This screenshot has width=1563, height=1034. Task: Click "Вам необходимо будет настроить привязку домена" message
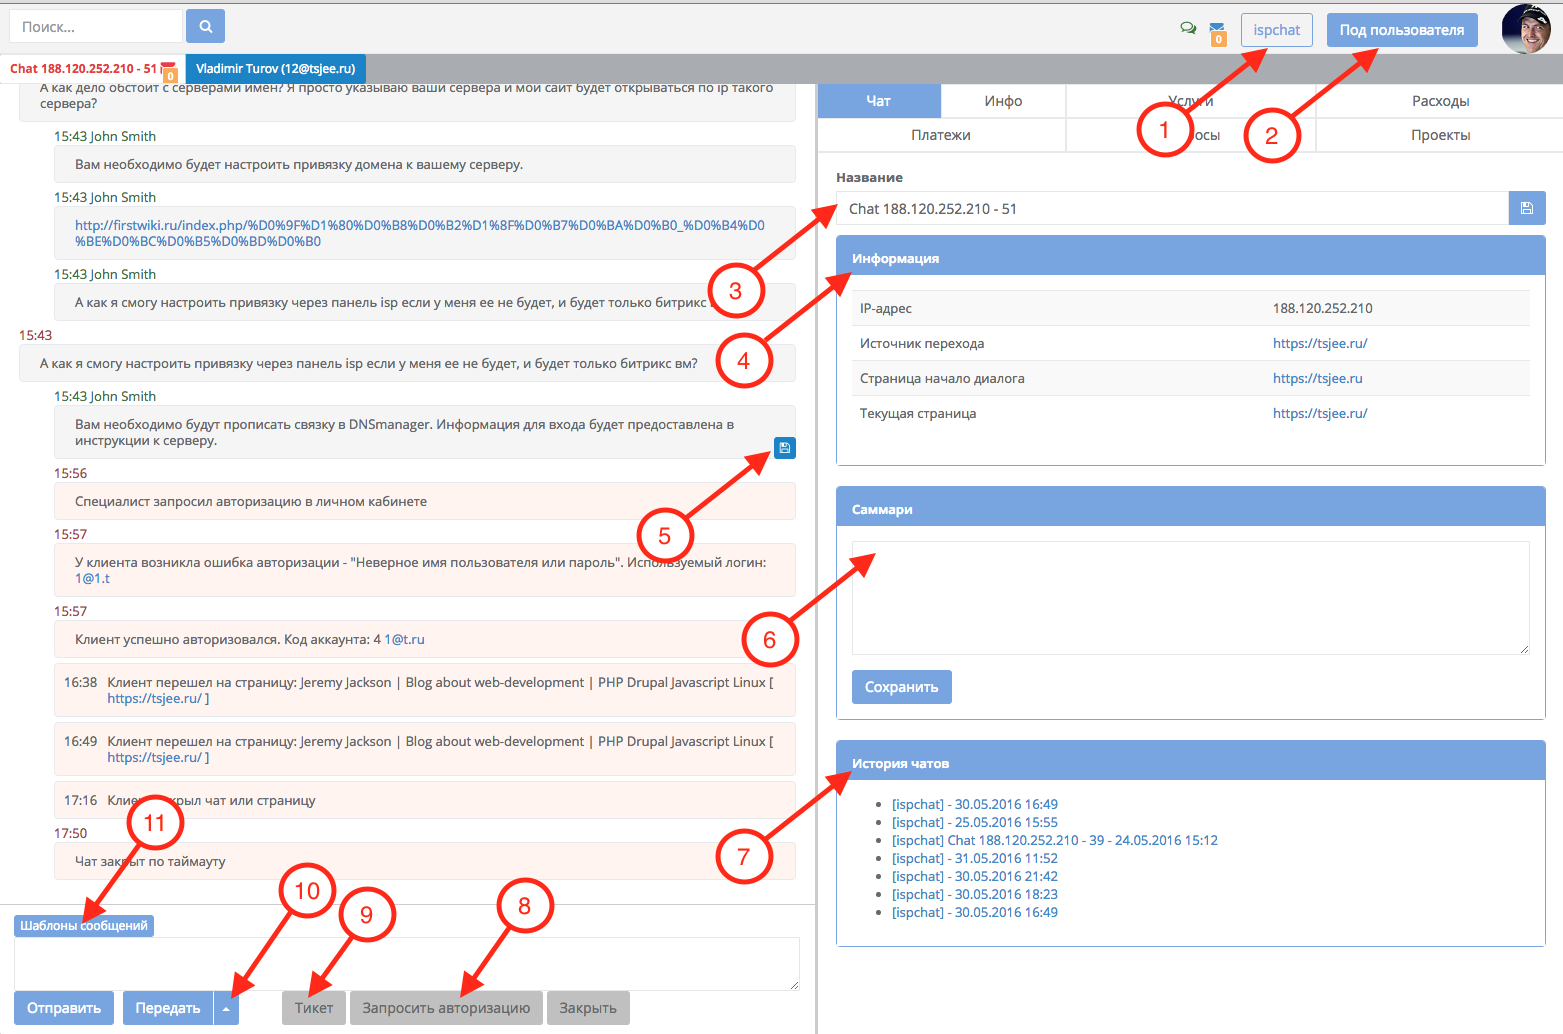425,164
